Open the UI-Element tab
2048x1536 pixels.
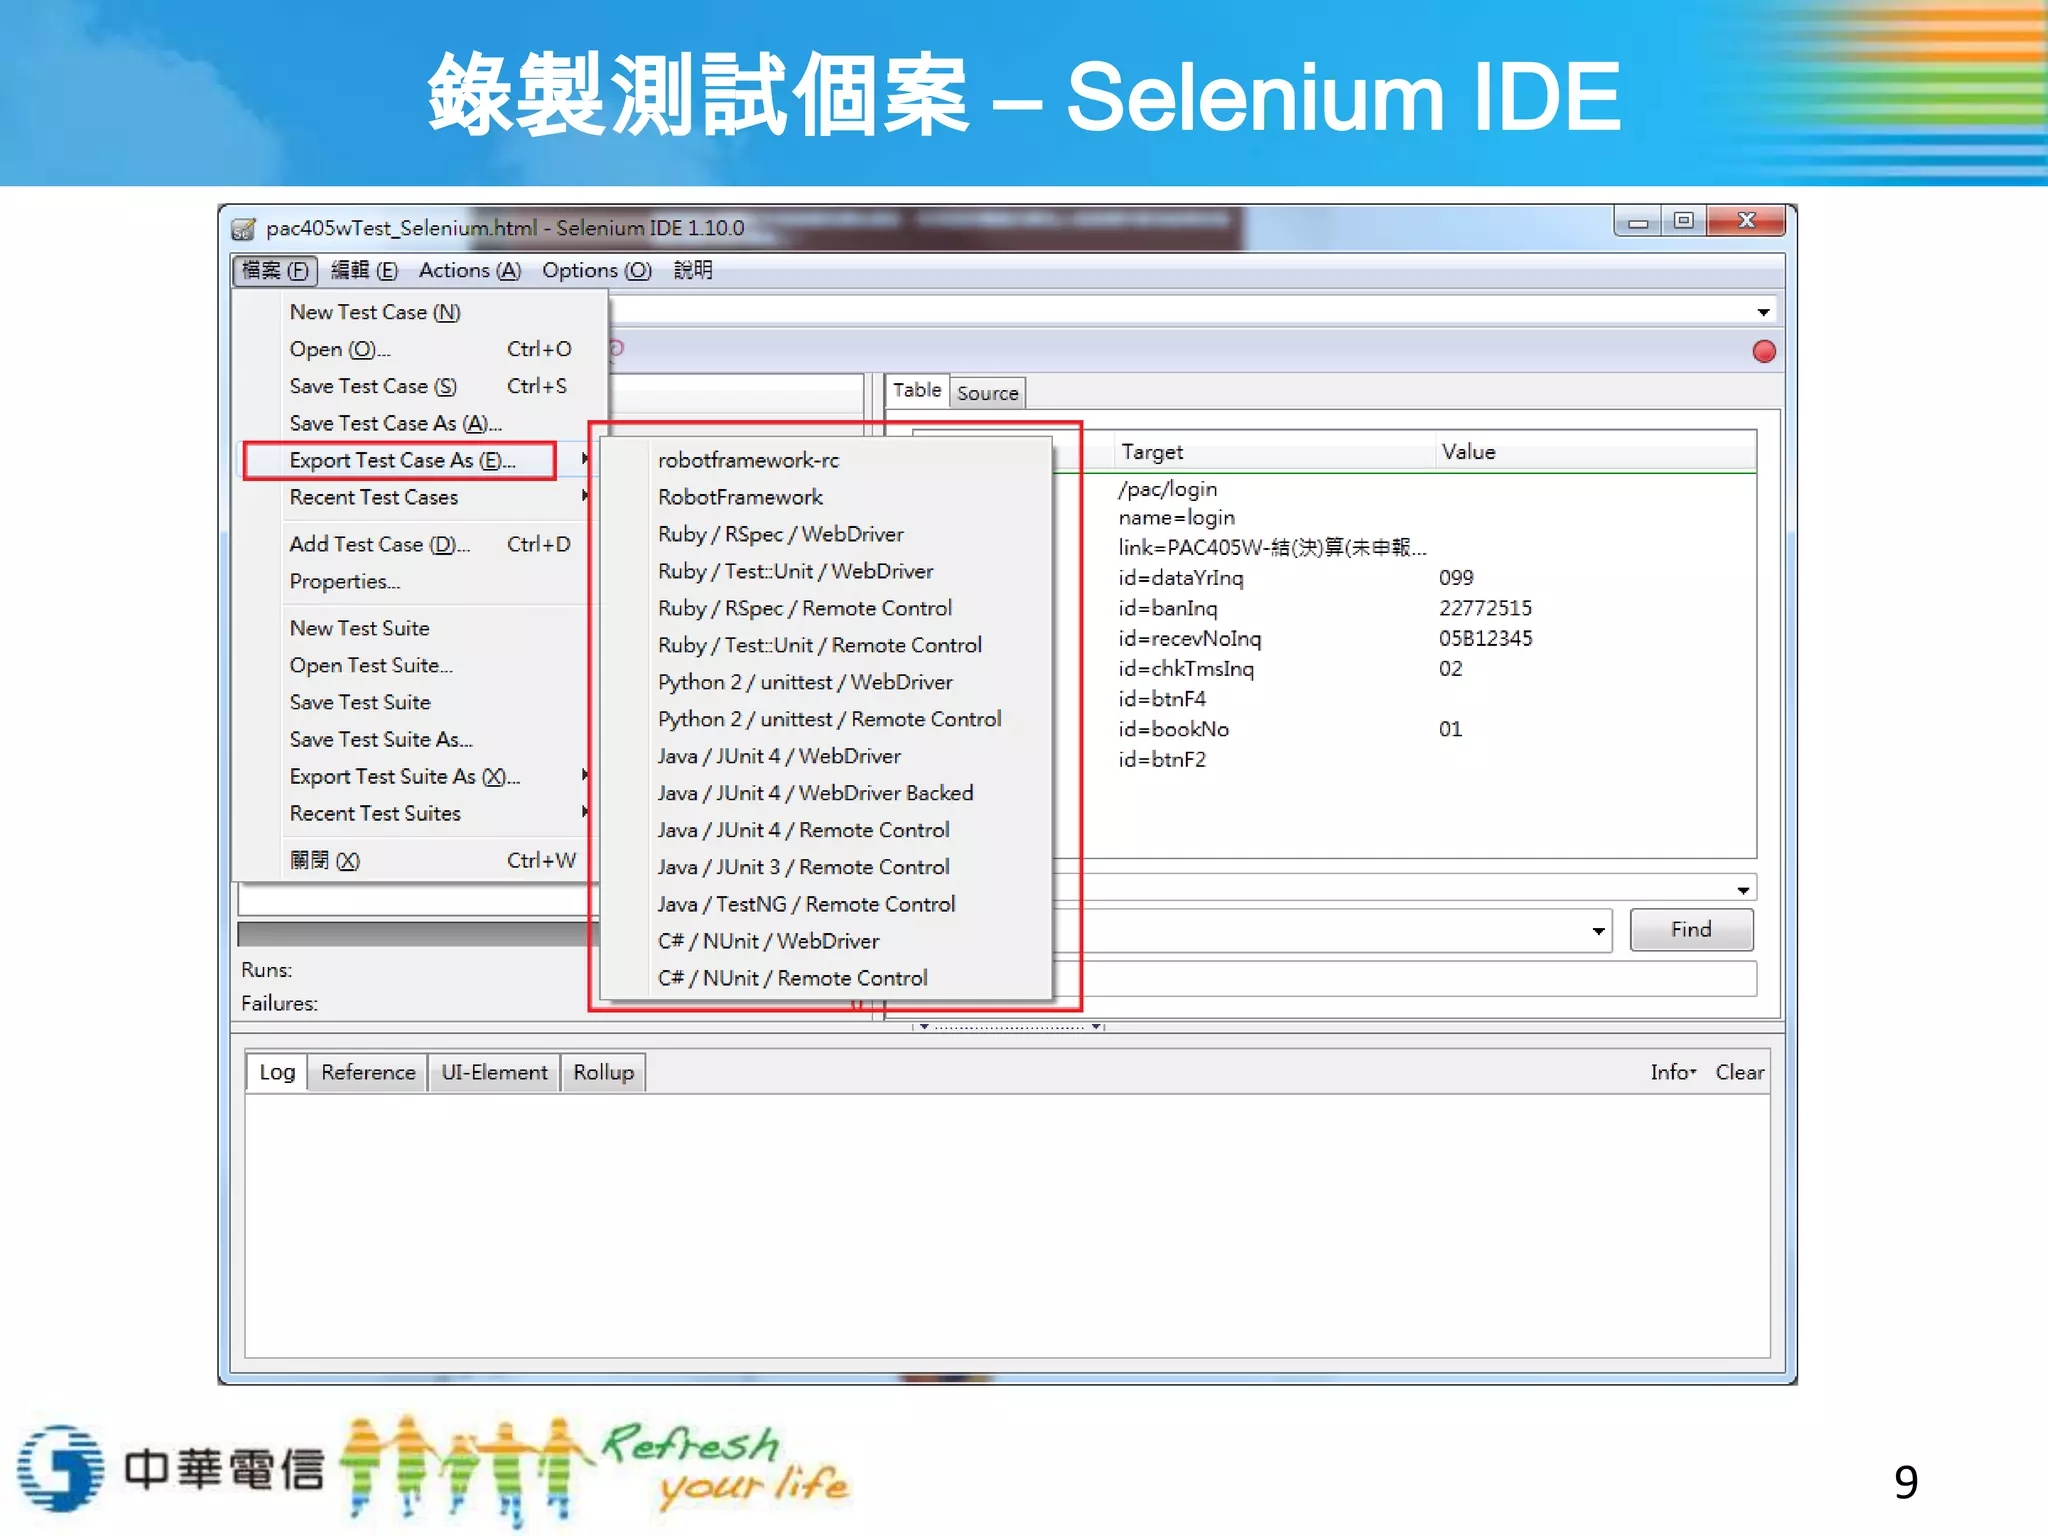coord(494,1072)
